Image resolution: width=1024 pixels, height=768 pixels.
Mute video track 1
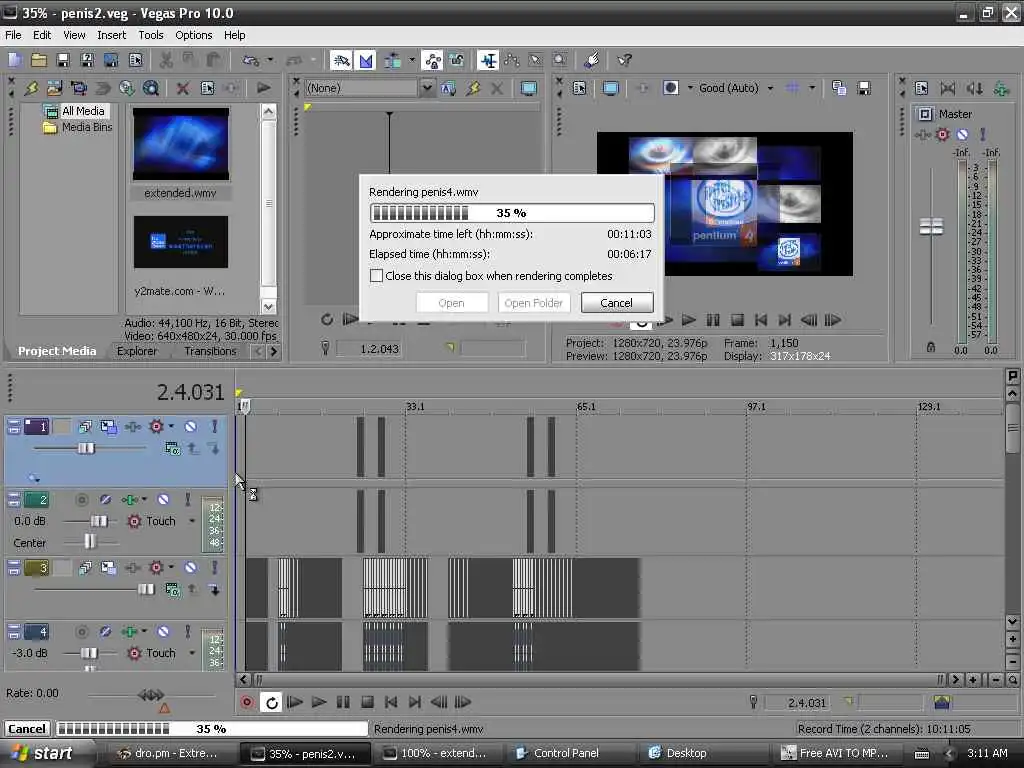click(x=190, y=426)
